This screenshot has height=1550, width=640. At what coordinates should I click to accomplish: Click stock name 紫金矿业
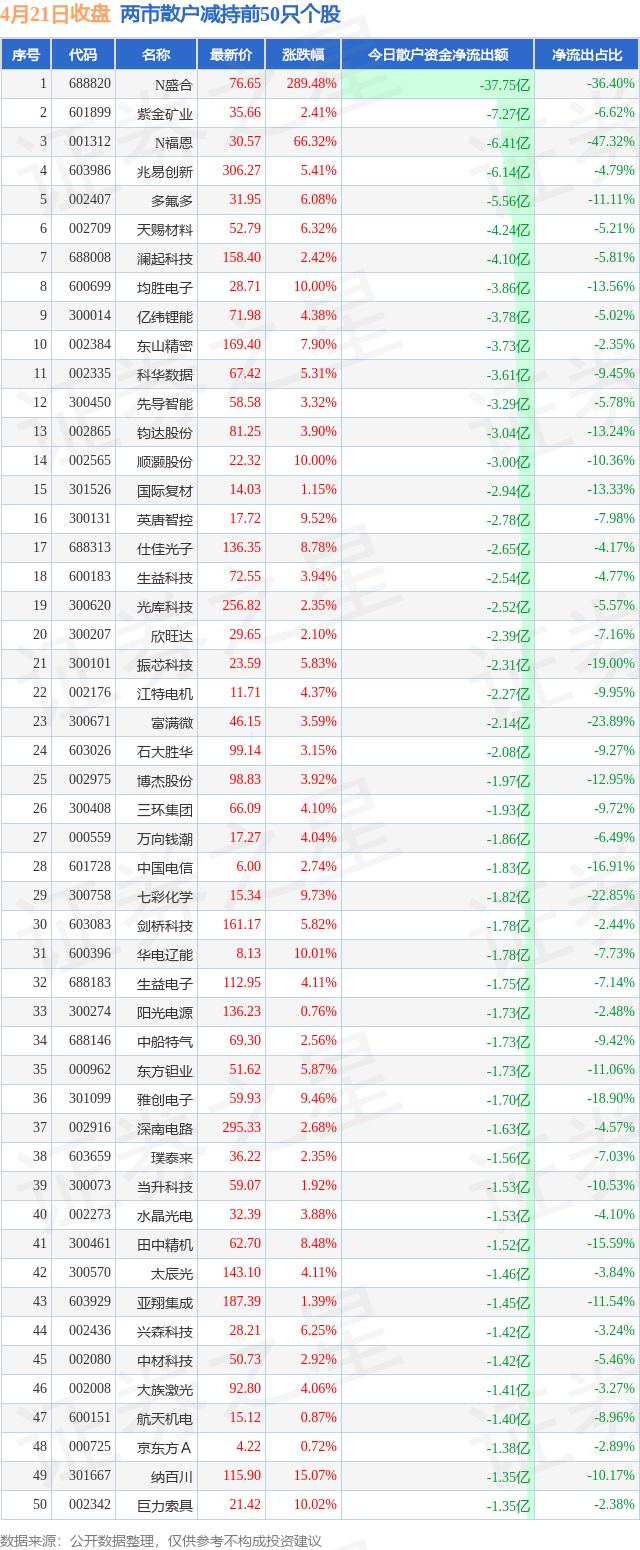pos(165,113)
